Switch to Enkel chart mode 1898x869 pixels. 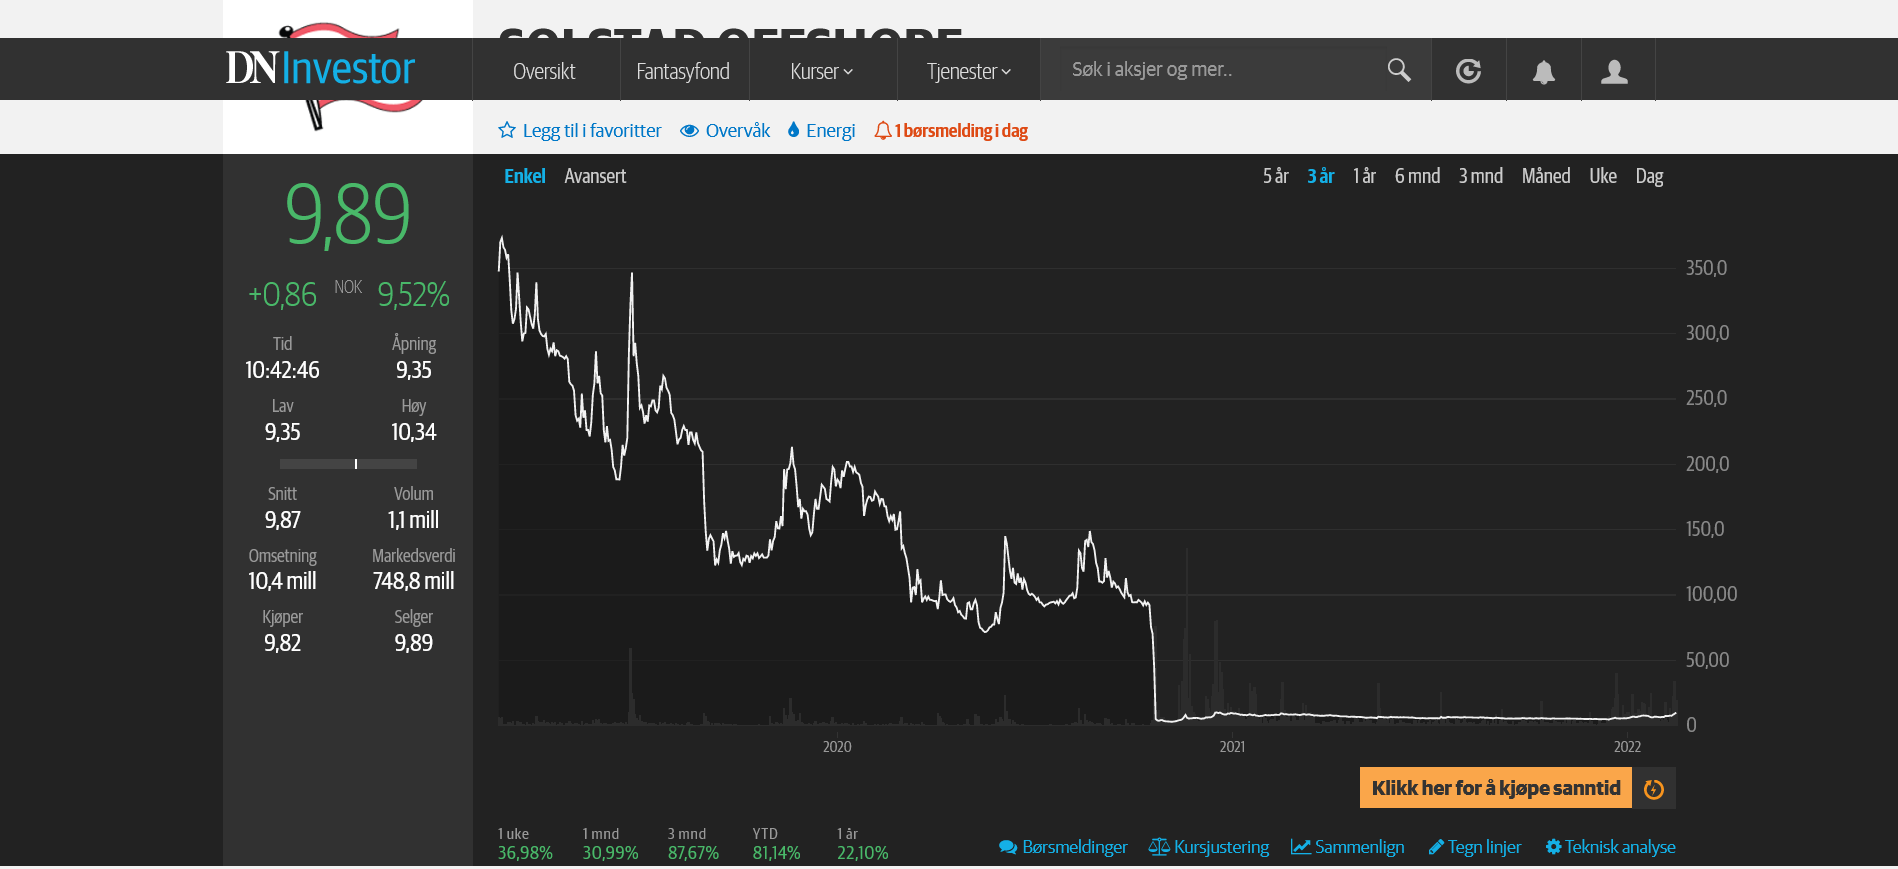point(525,176)
